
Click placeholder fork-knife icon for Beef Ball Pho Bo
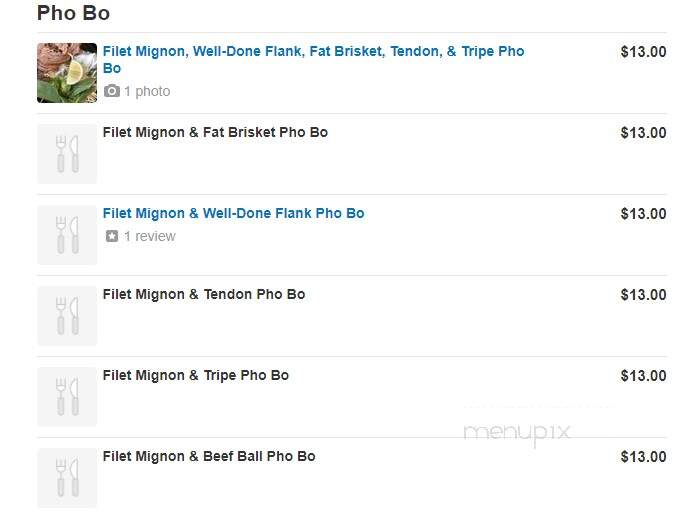click(67, 478)
